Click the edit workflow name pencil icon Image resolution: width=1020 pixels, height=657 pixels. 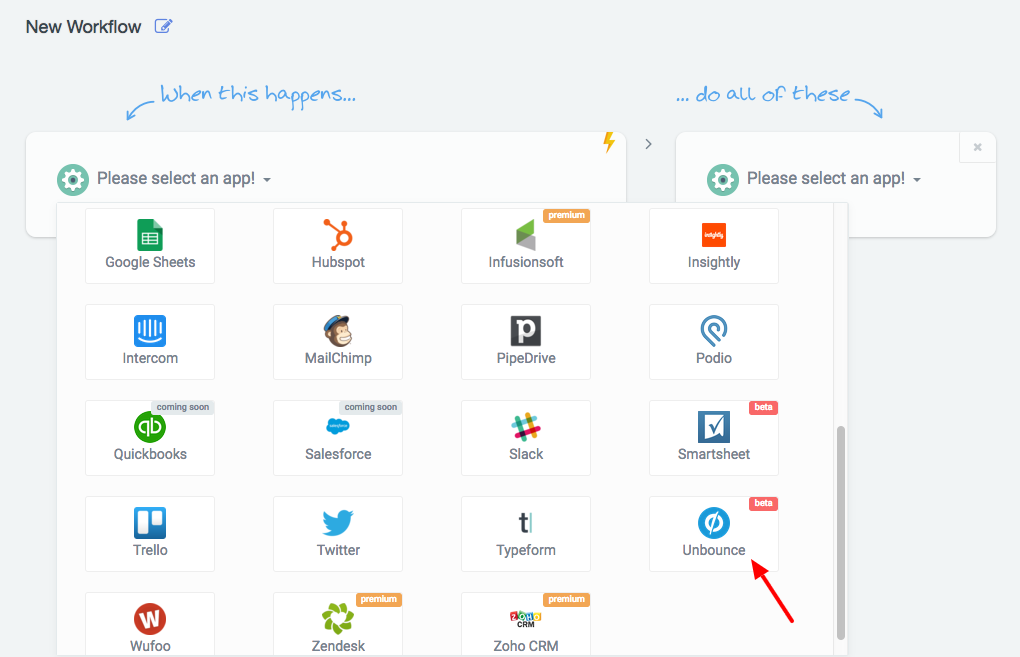coord(163,26)
